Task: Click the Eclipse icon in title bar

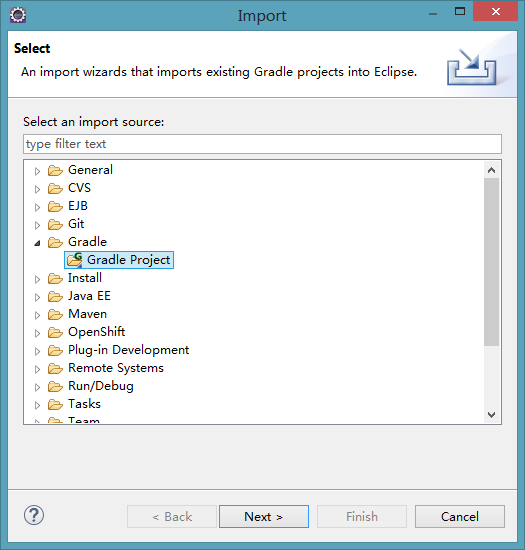Action: (18, 15)
